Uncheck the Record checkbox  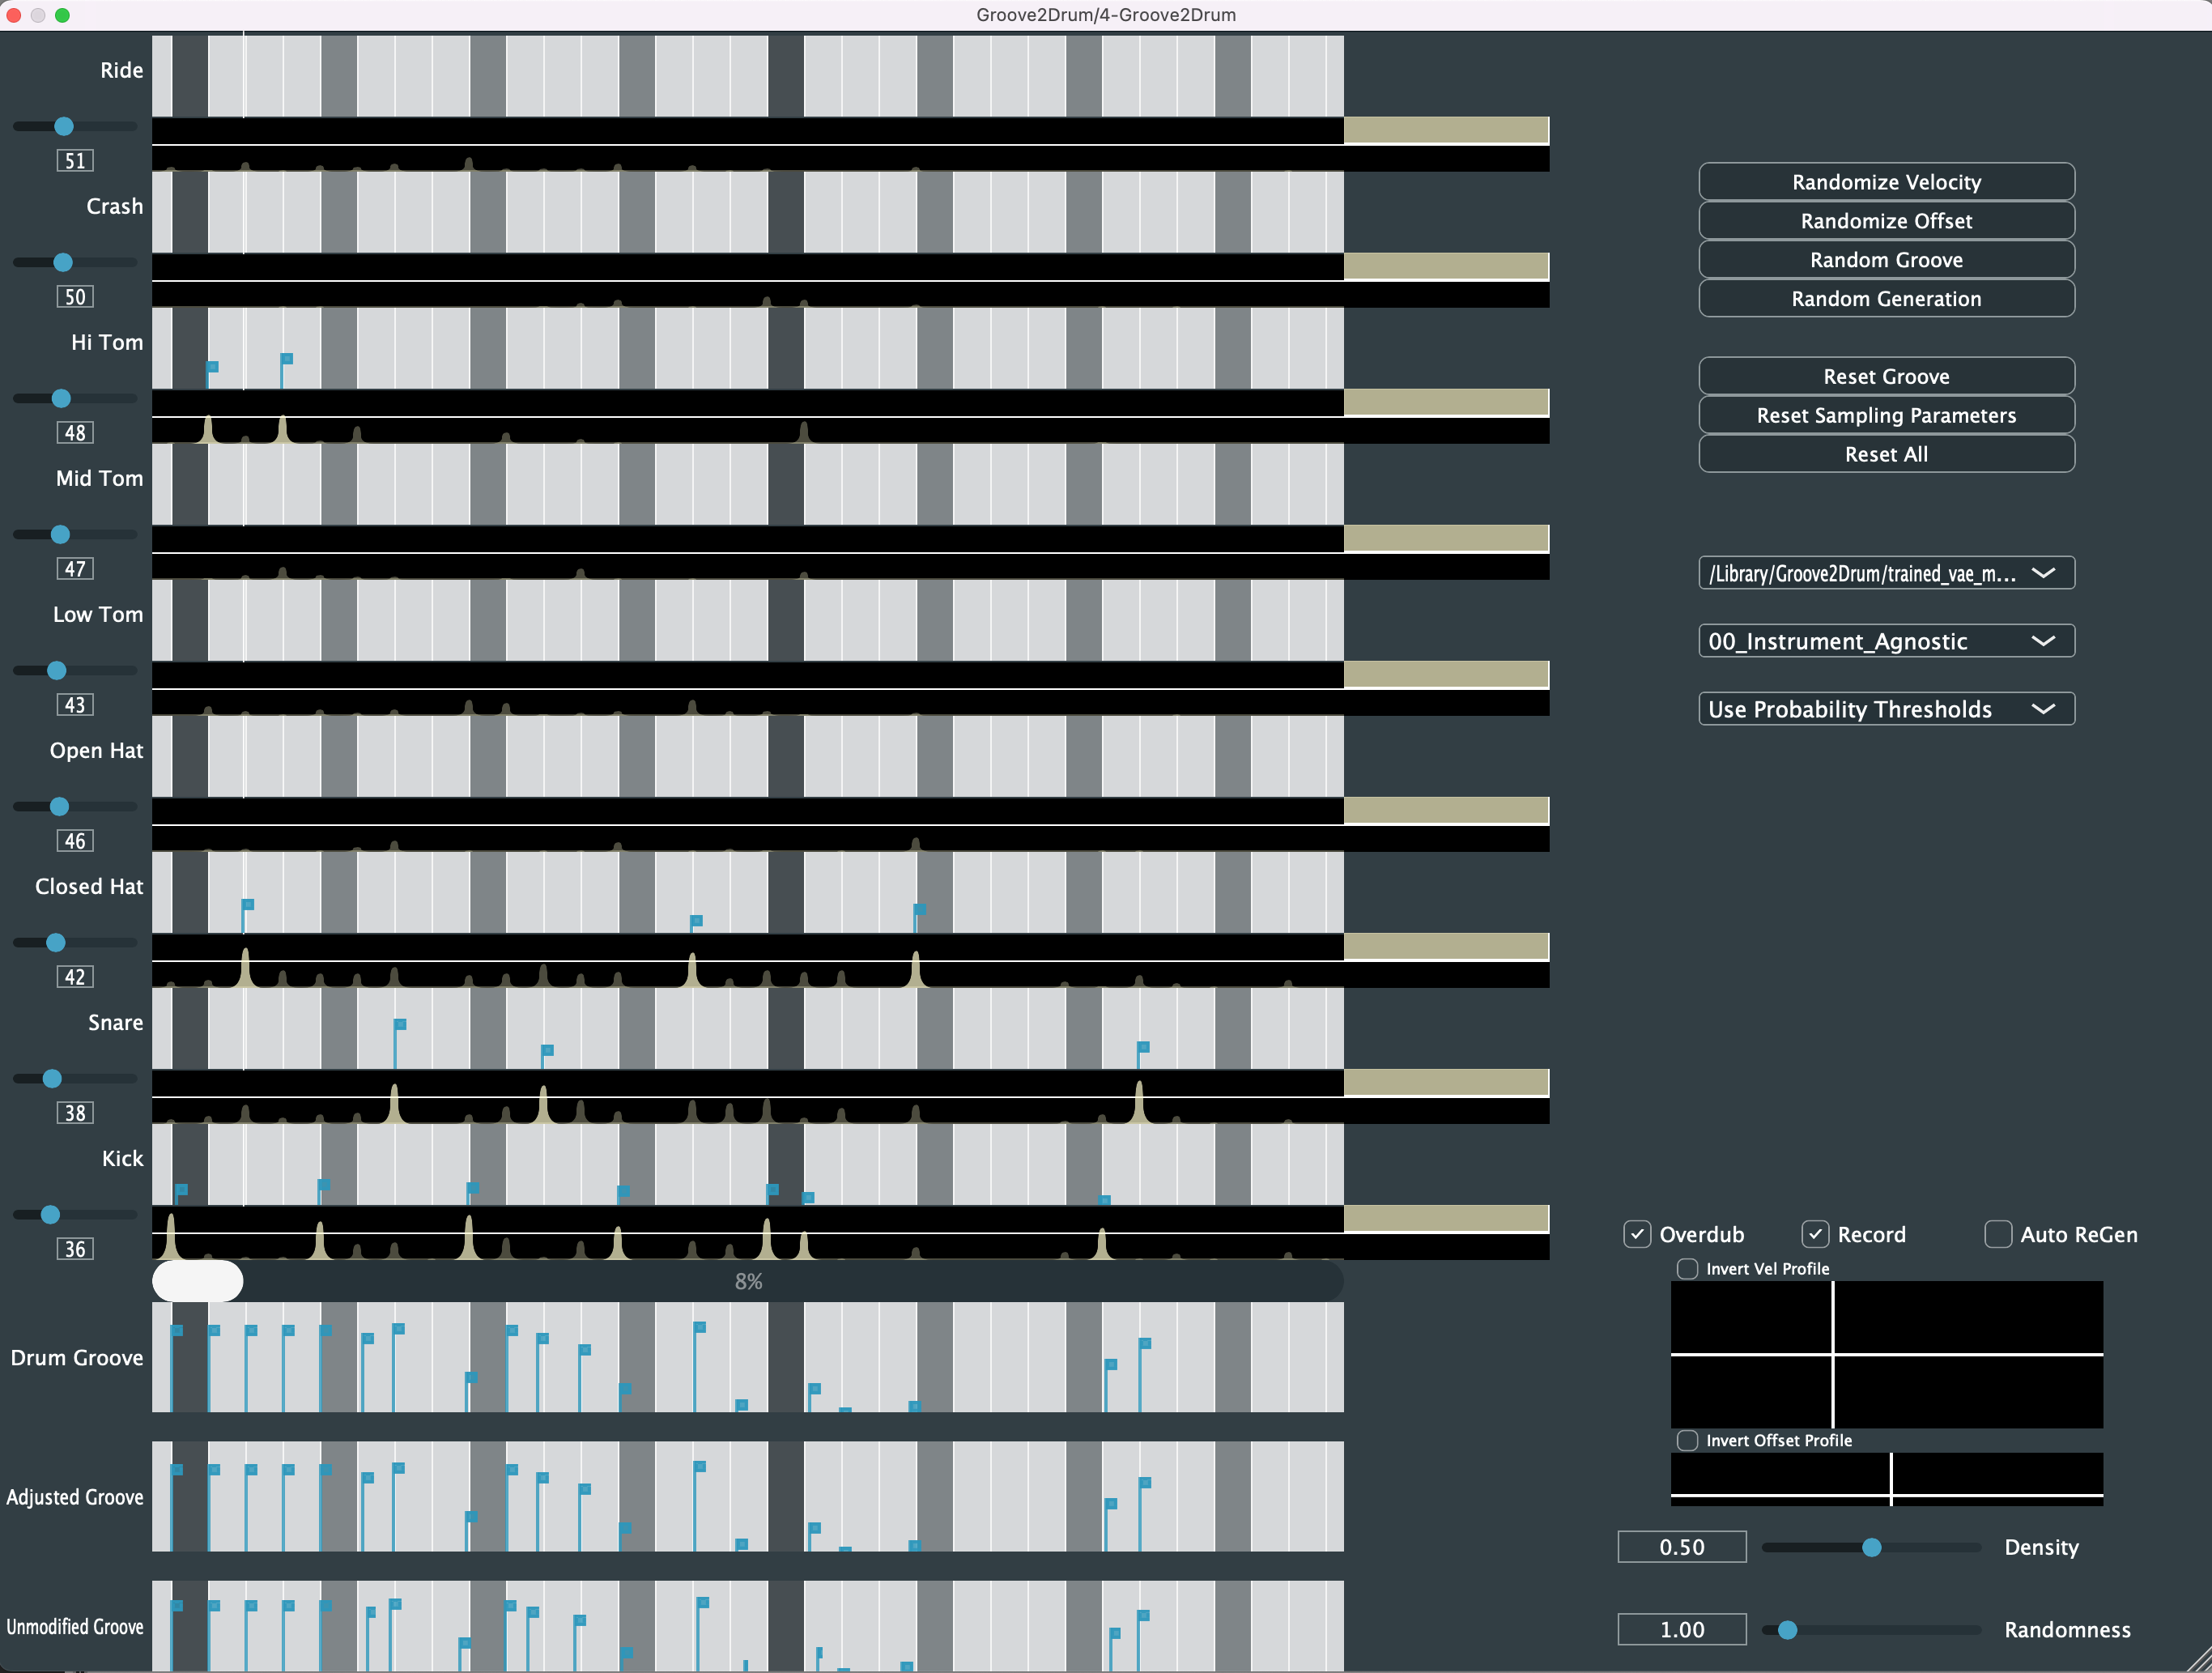click(1815, 1234)
